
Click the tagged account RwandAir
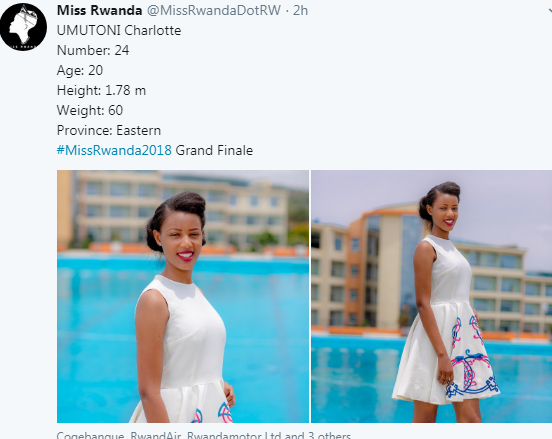pos(156,435)
